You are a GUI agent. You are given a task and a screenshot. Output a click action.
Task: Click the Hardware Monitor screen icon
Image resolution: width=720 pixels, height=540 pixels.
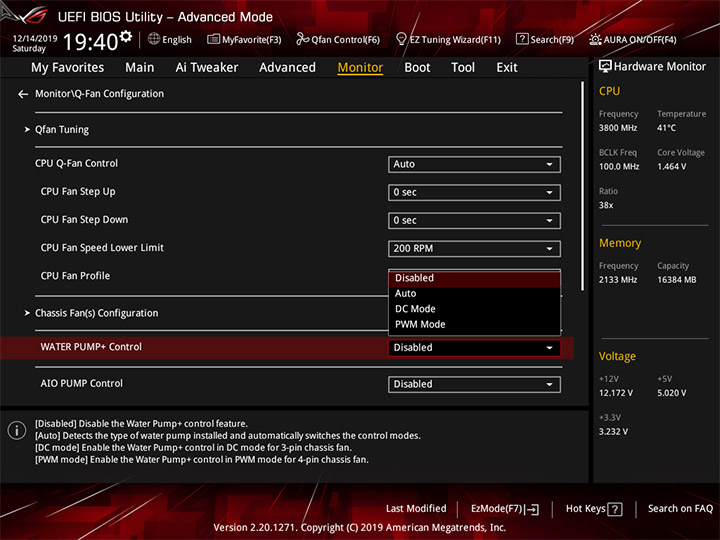click(x=605, y=66)
